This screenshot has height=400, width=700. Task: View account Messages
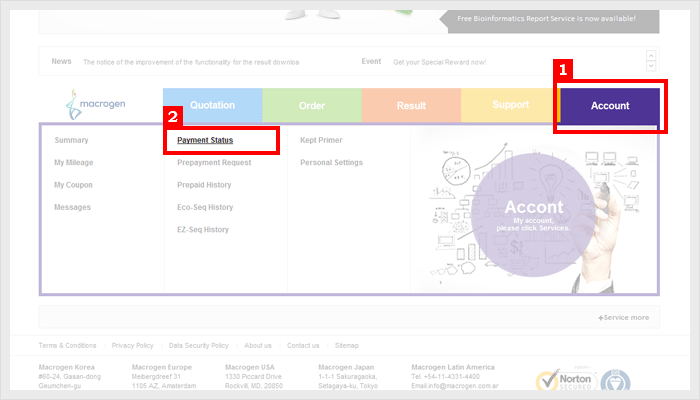point(72,207)
